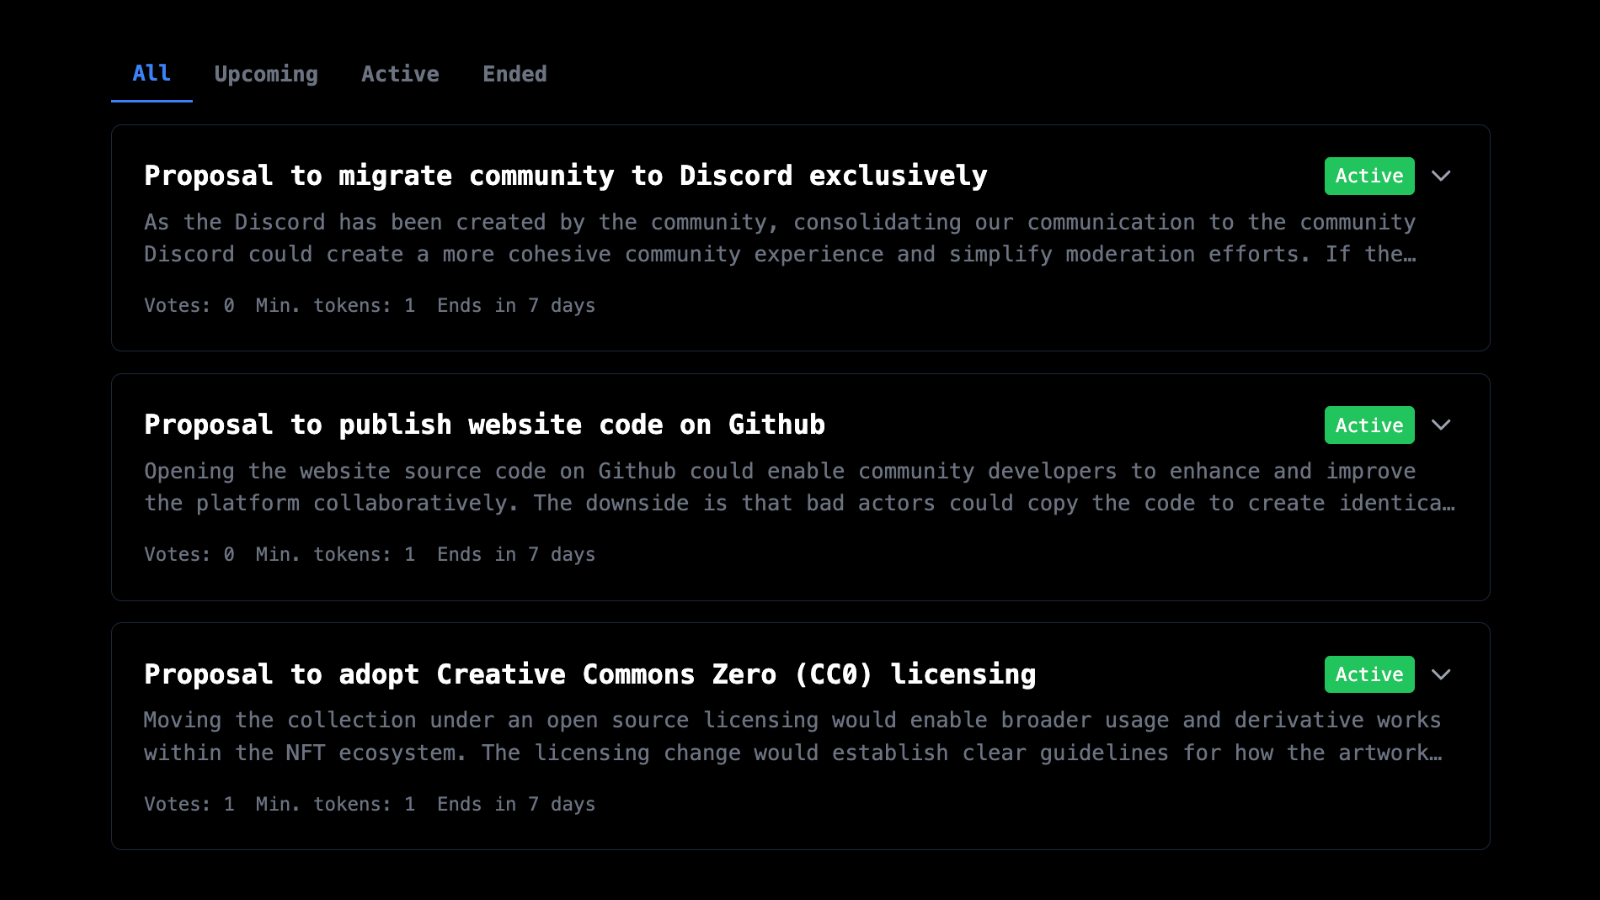This screenshot has width=1600, height=900.
Task: Click the Discord proposal description text
Action: pyautogui.click(x=780, y=238)
